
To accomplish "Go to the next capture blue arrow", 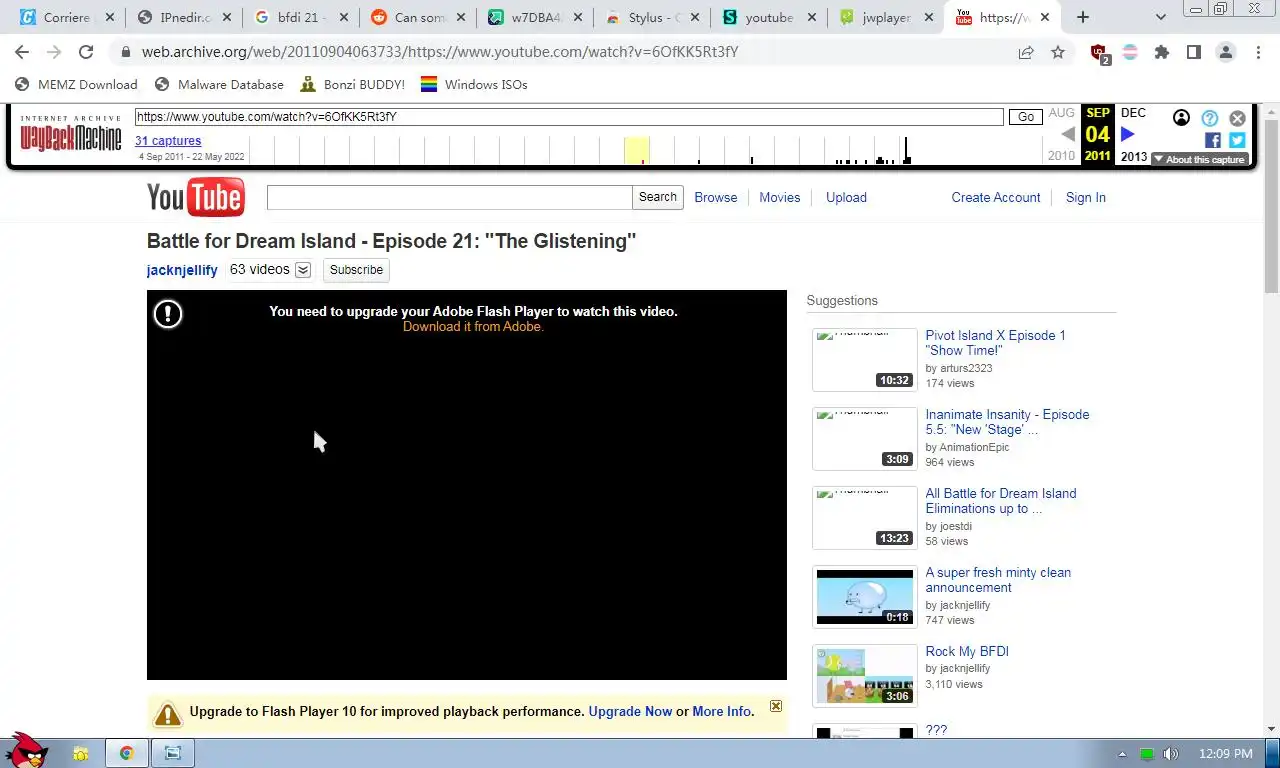I will click(x=1128, y=134).
